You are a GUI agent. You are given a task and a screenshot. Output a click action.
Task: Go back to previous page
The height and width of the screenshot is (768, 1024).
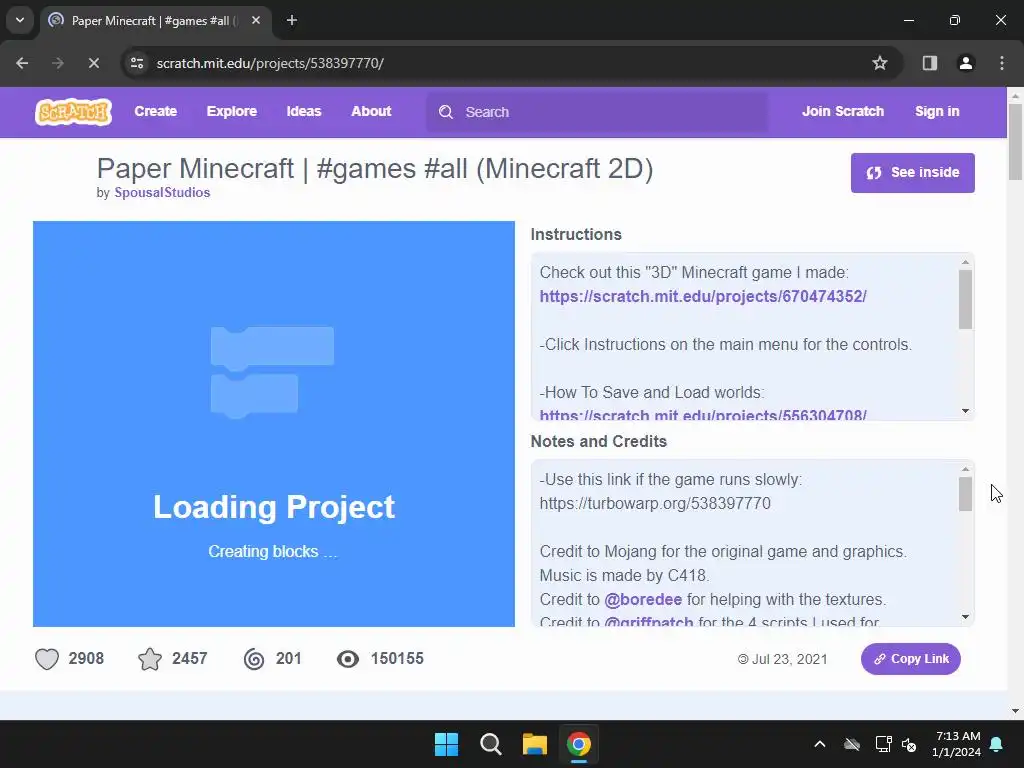pyautogui.click(x=22, y=63)
